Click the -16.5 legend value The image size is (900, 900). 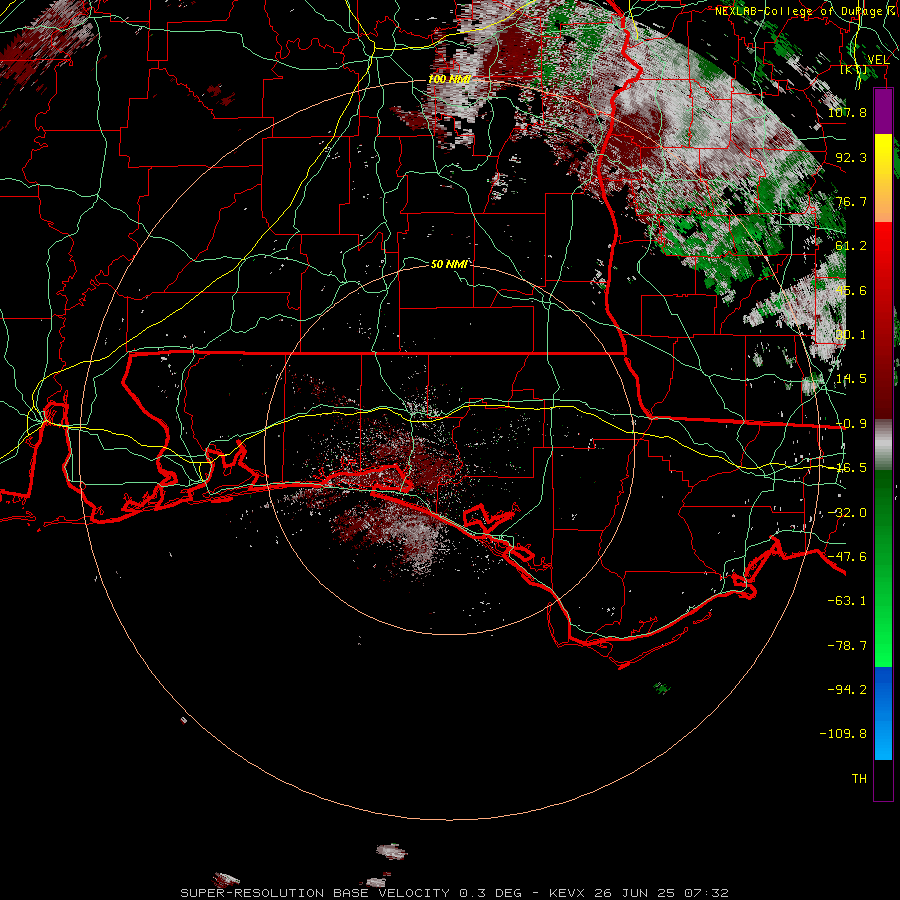(x=851, y=468)
